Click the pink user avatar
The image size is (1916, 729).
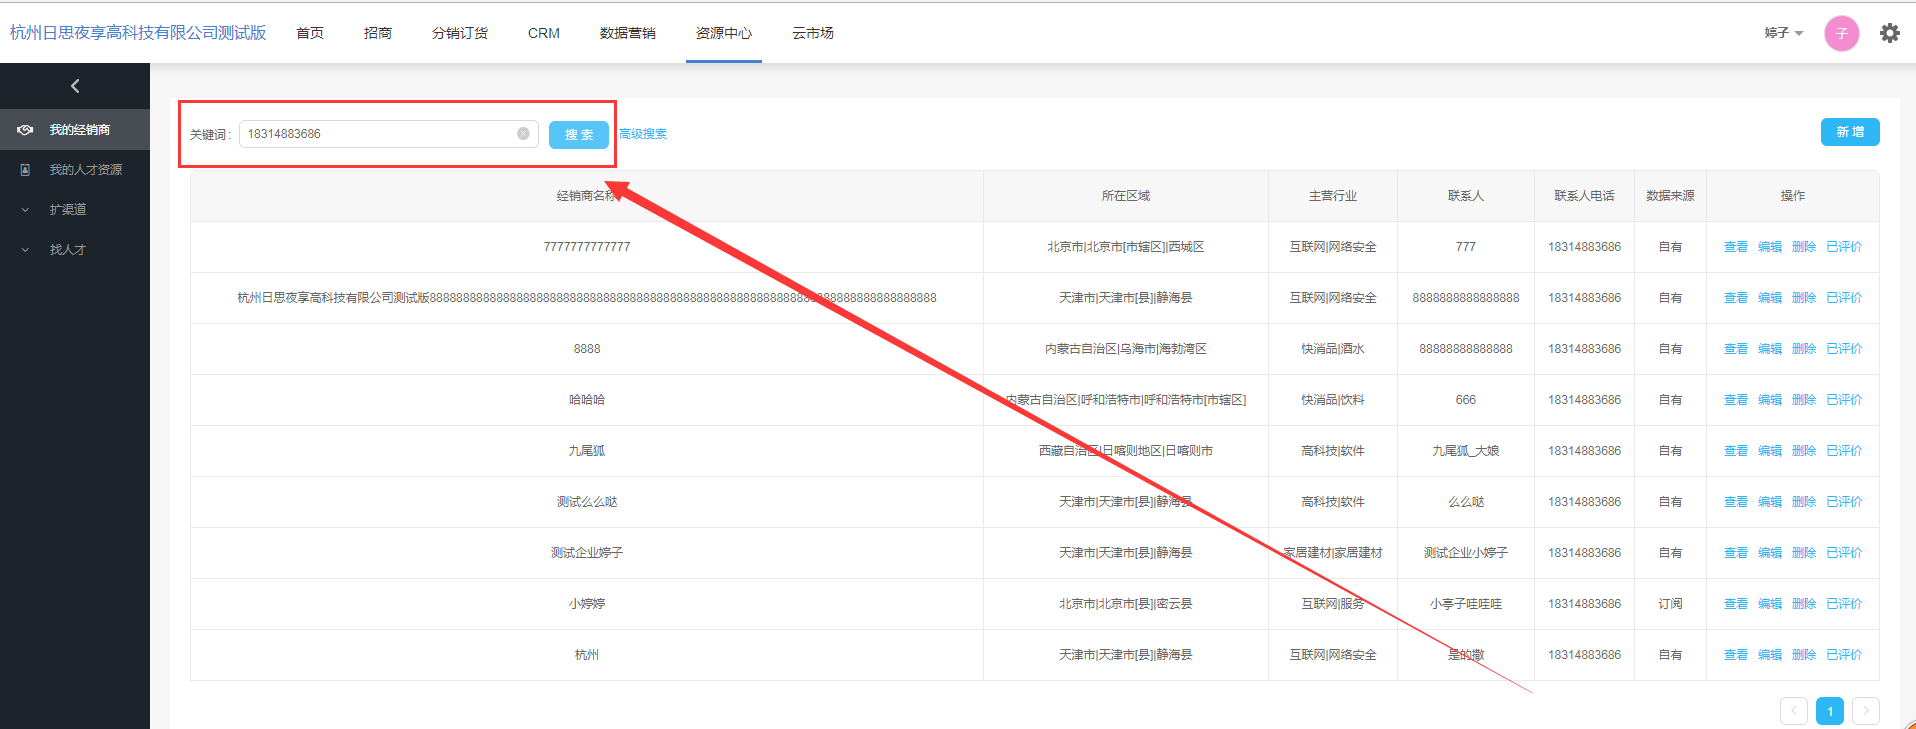(x=1841, y=33)
